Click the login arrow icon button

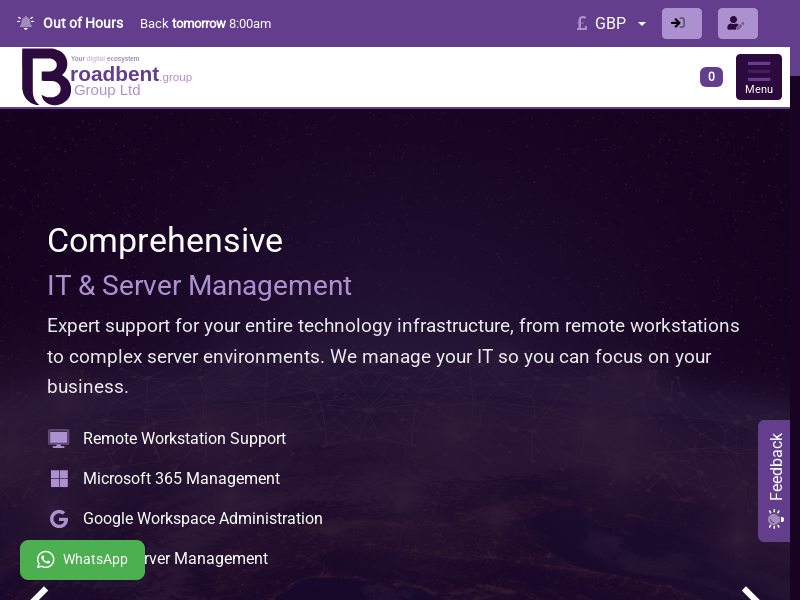pyautogui.click(x=681, y=23)
